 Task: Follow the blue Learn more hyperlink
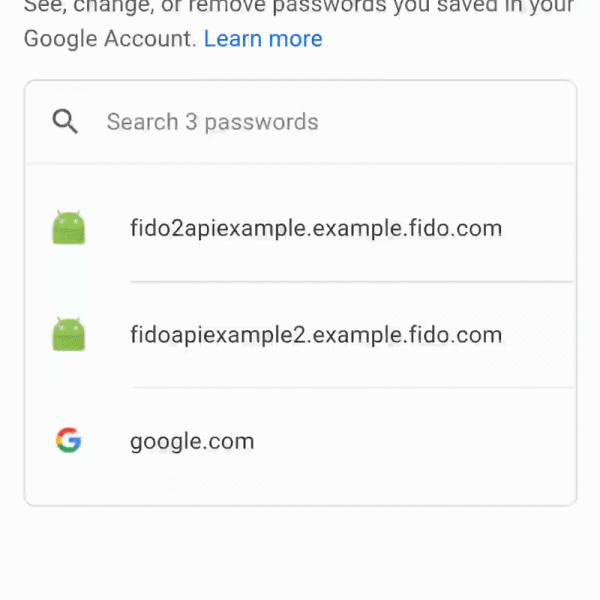tap(263, 40)
